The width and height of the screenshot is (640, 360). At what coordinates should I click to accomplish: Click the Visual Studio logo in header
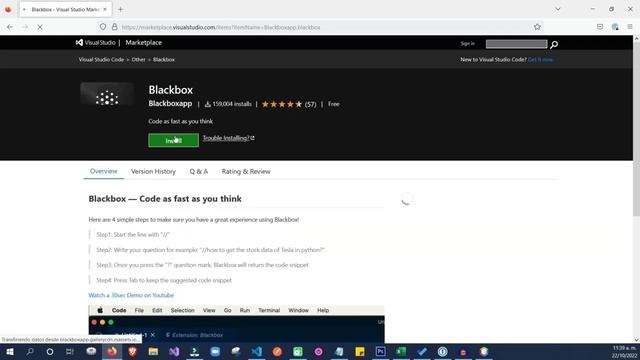pos(96,42)
